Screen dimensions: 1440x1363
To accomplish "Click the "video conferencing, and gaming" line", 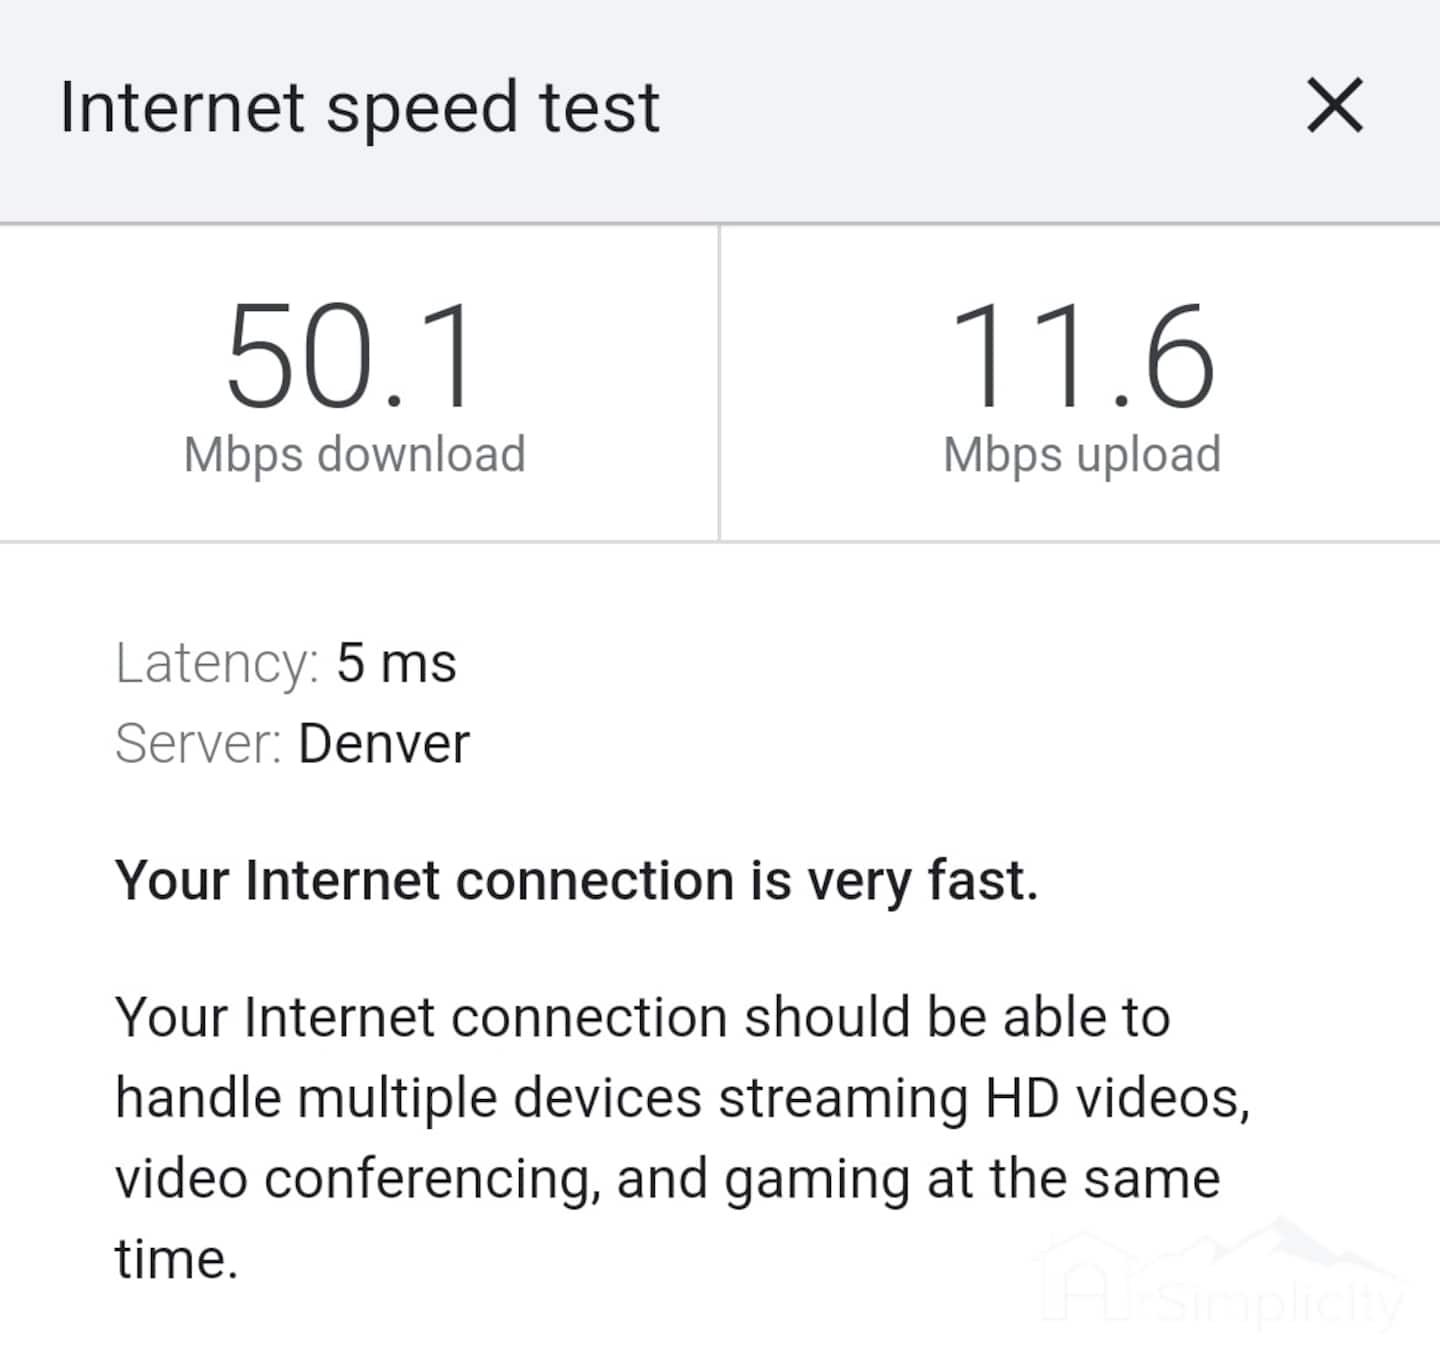I will [667, 1178].
